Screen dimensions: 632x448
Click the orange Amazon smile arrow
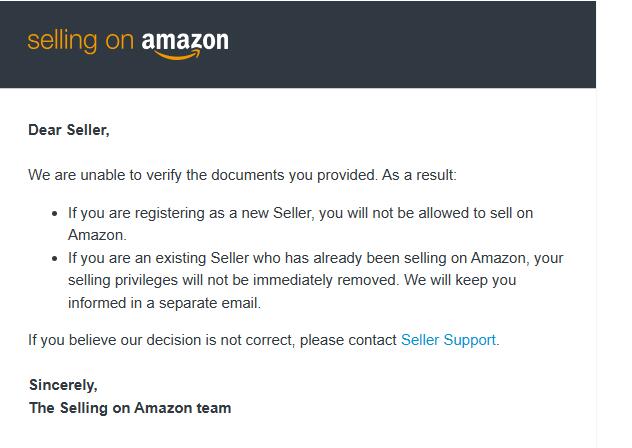coord(177,55)
